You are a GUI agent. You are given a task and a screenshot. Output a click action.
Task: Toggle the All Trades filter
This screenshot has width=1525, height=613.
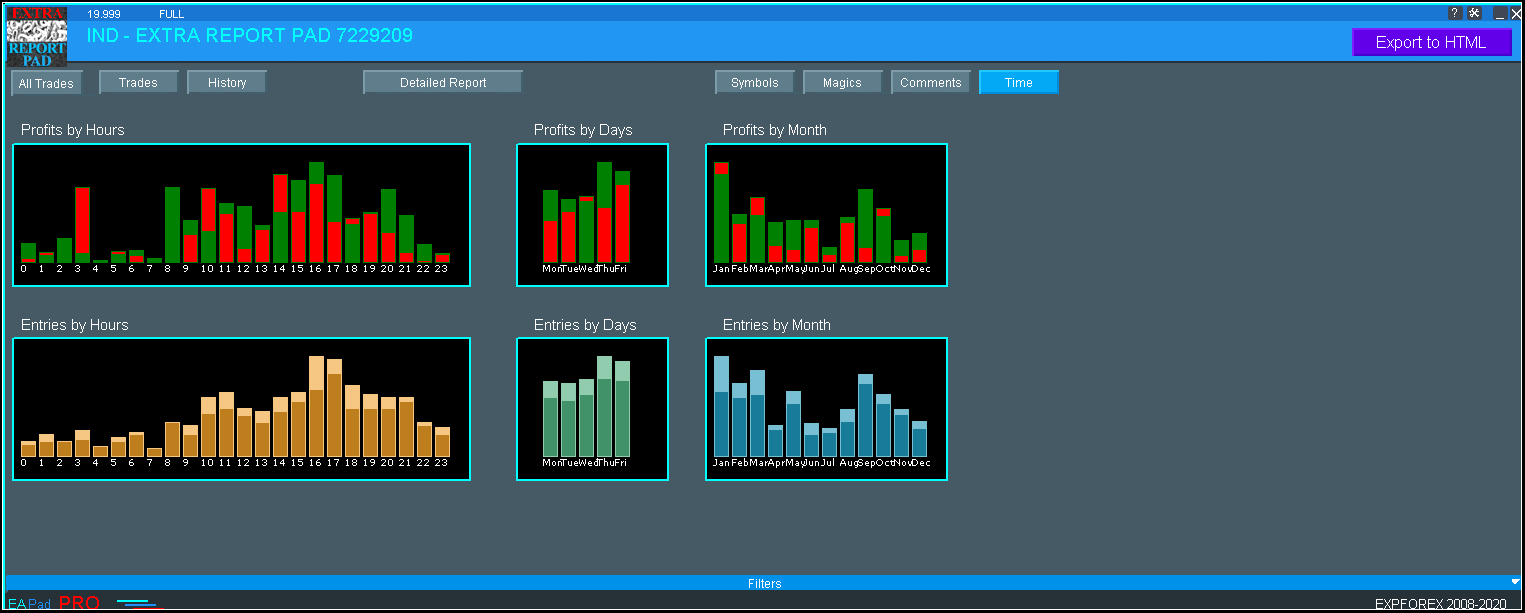[x=46, y=83]
